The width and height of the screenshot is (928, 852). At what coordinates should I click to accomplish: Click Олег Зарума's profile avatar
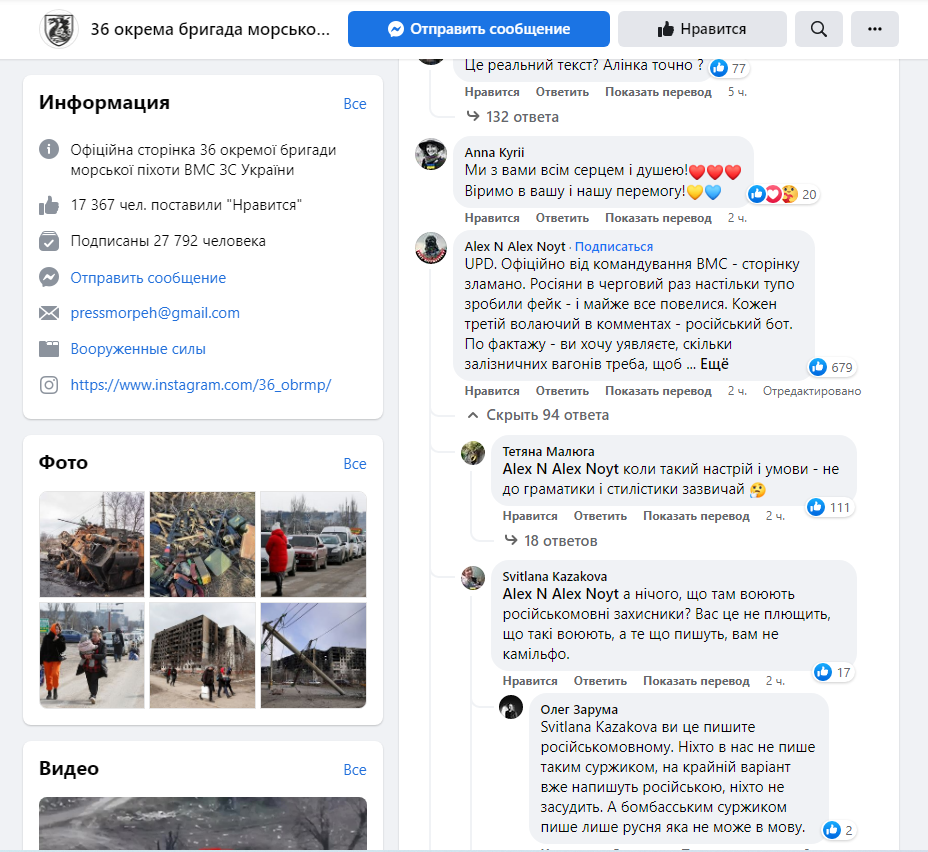511,707
